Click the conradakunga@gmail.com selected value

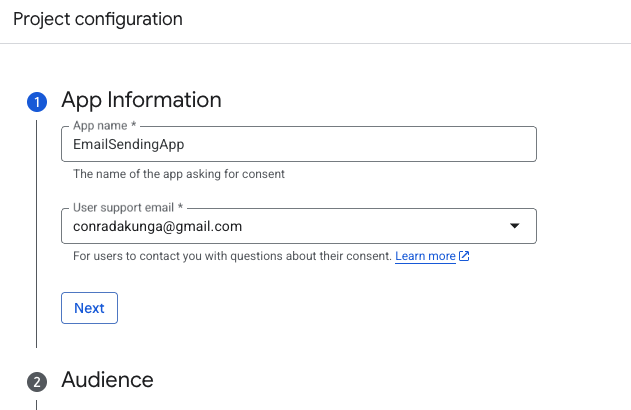(158, 227)
